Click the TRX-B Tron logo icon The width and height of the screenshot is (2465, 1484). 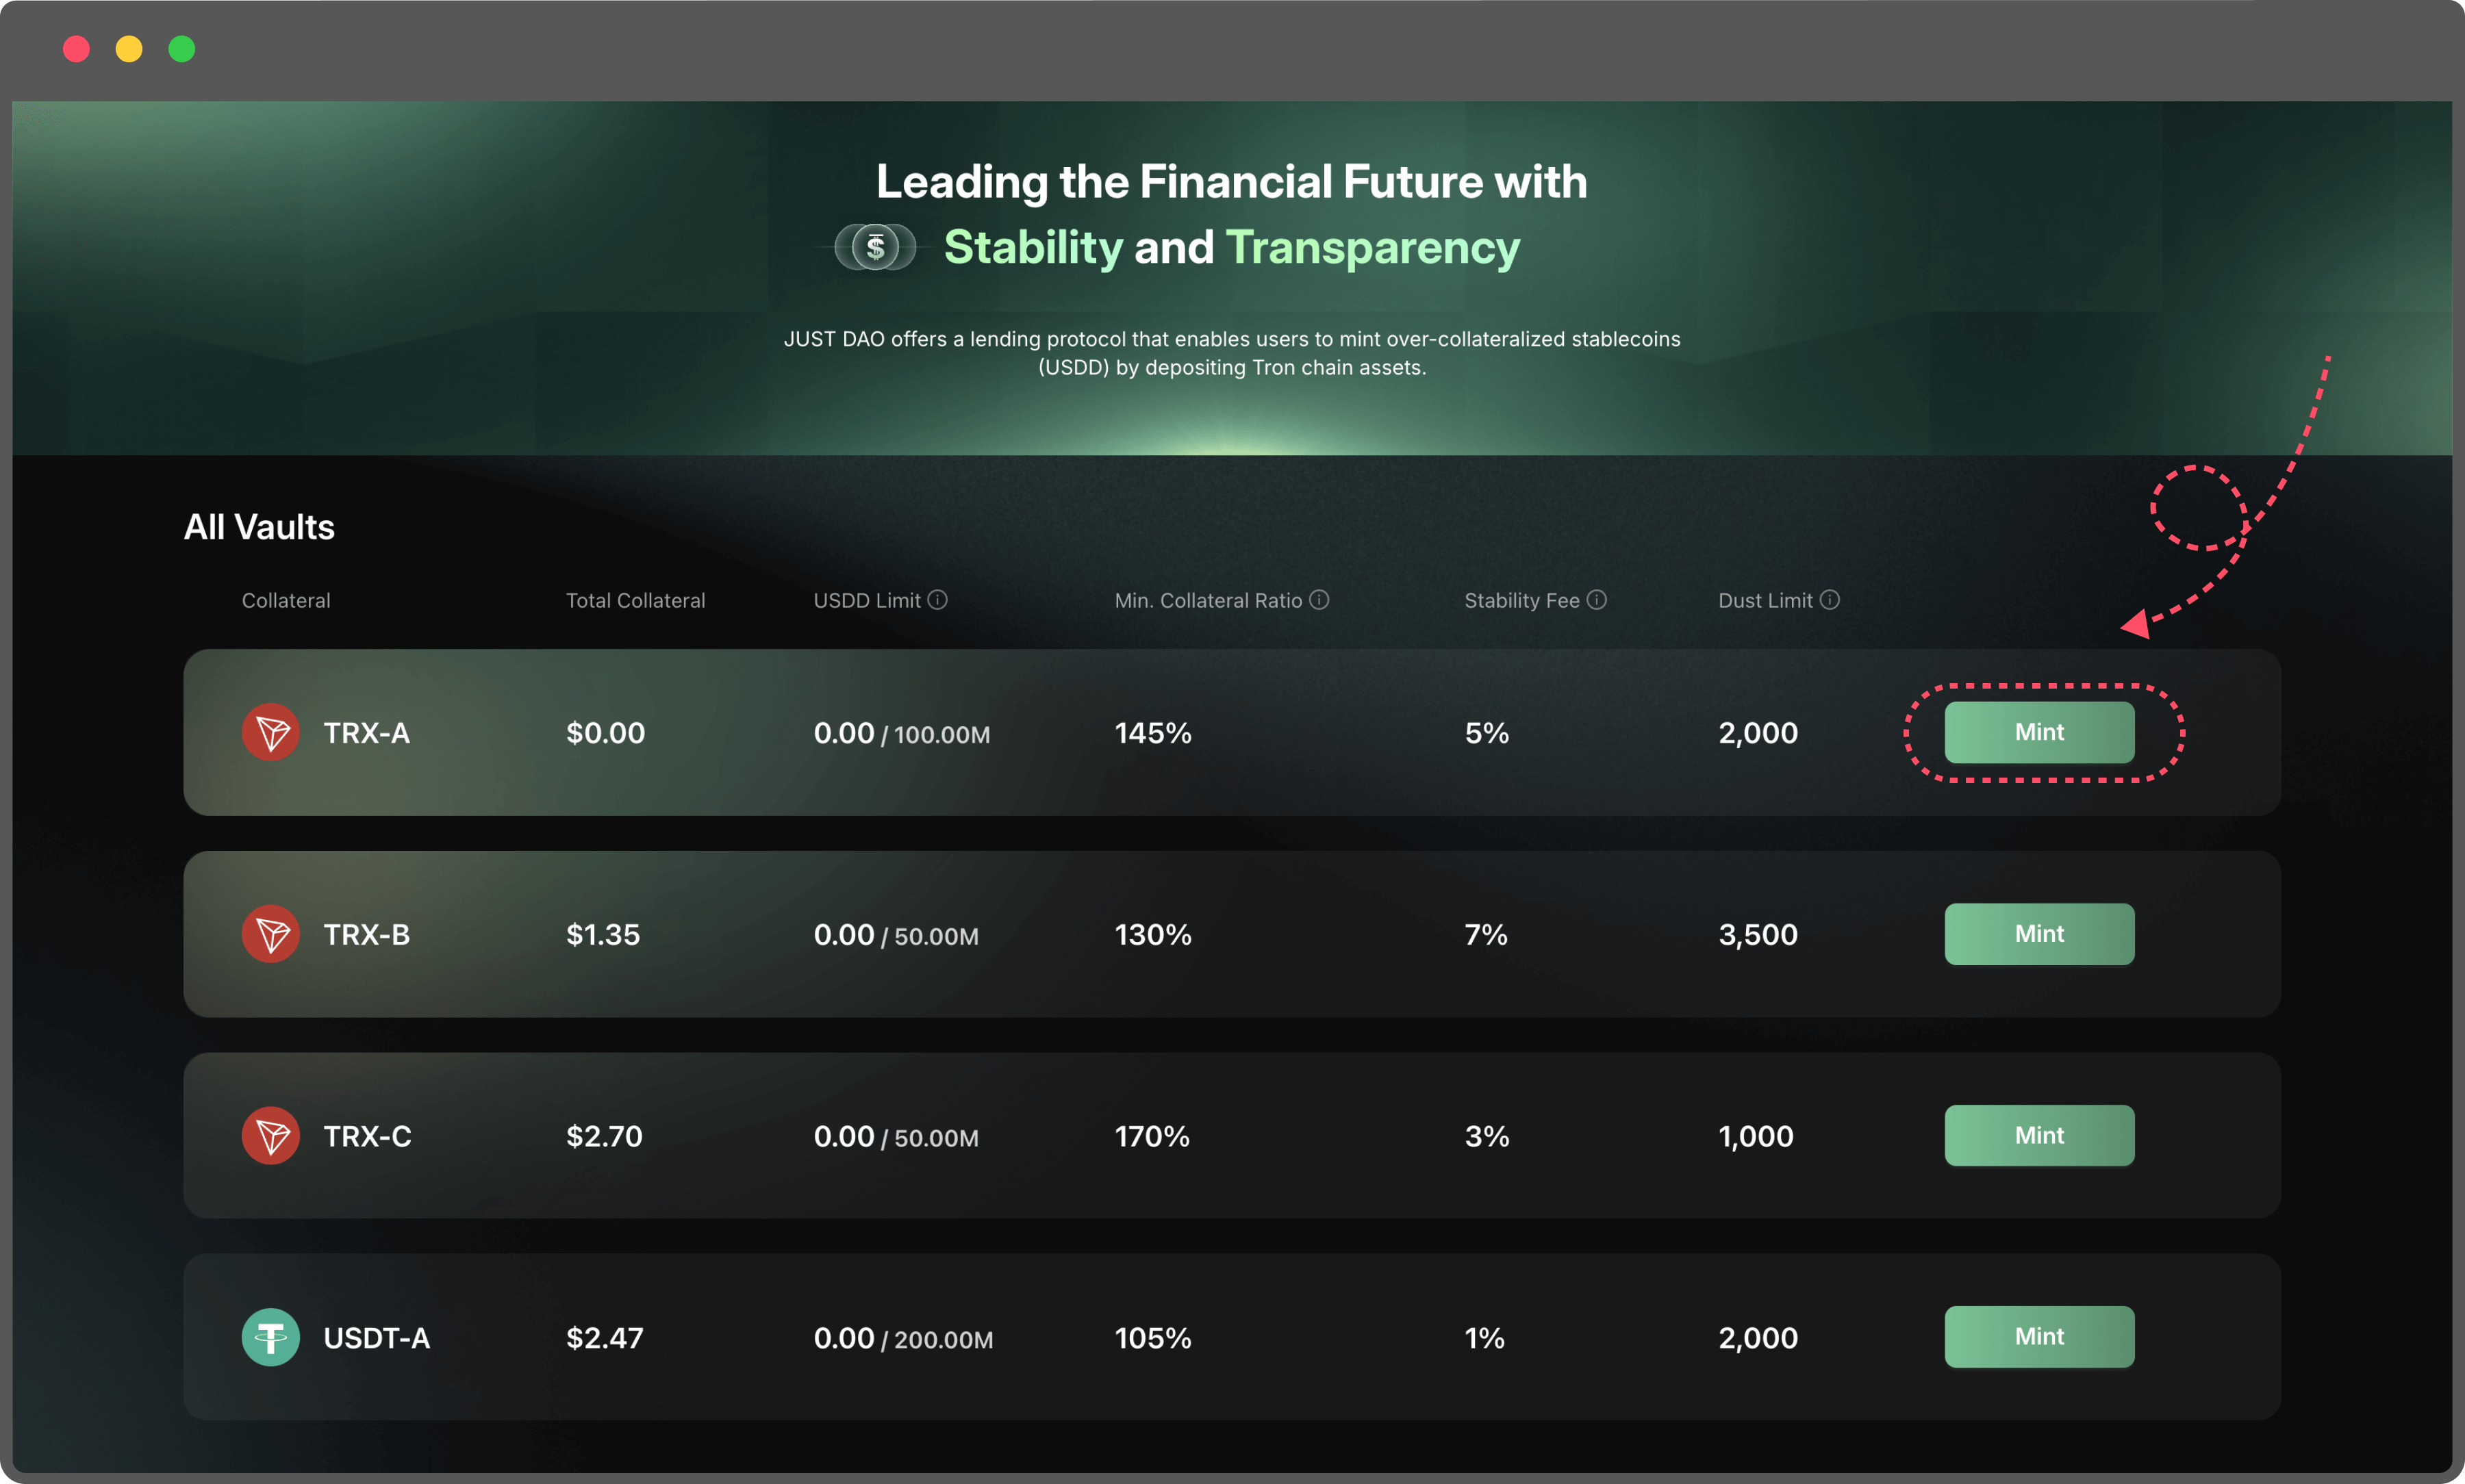271,934
